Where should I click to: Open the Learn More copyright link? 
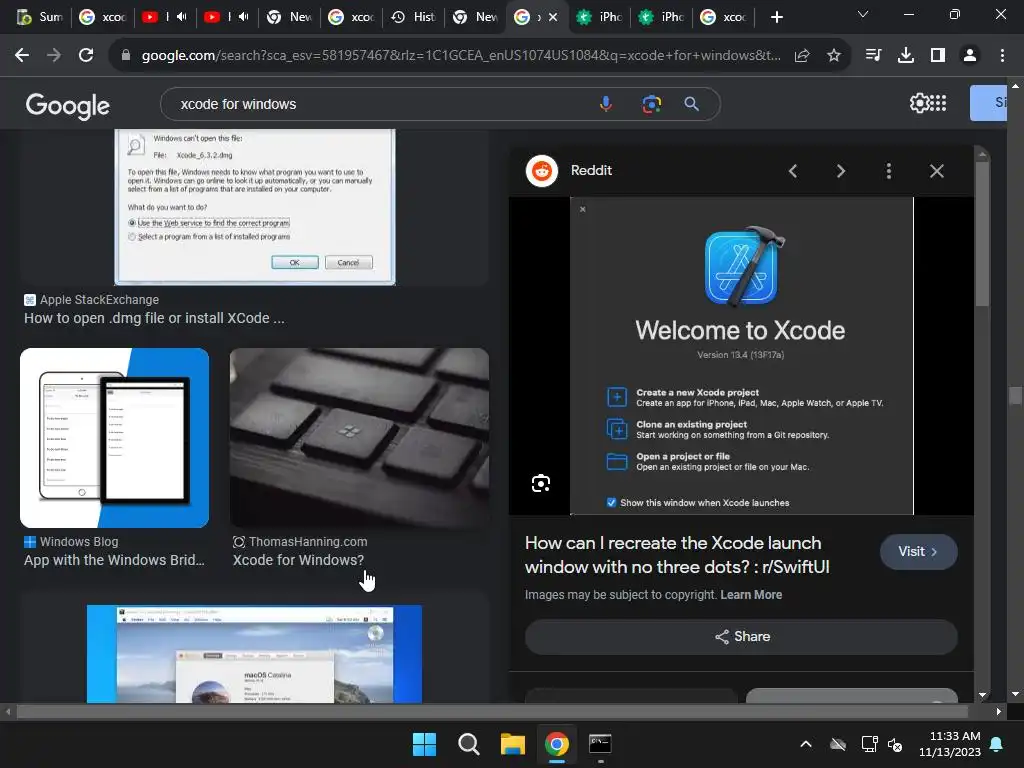point(751,595)
